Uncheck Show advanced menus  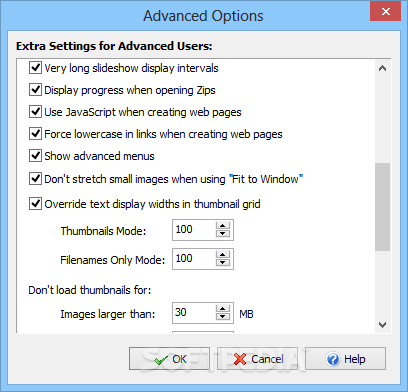click(35, 156)
